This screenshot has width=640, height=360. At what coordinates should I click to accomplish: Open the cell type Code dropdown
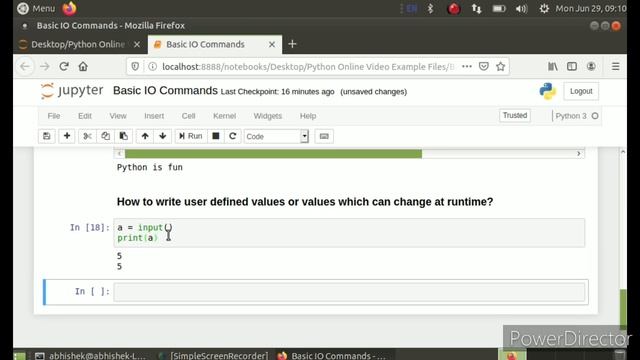[x=276, y=136]
